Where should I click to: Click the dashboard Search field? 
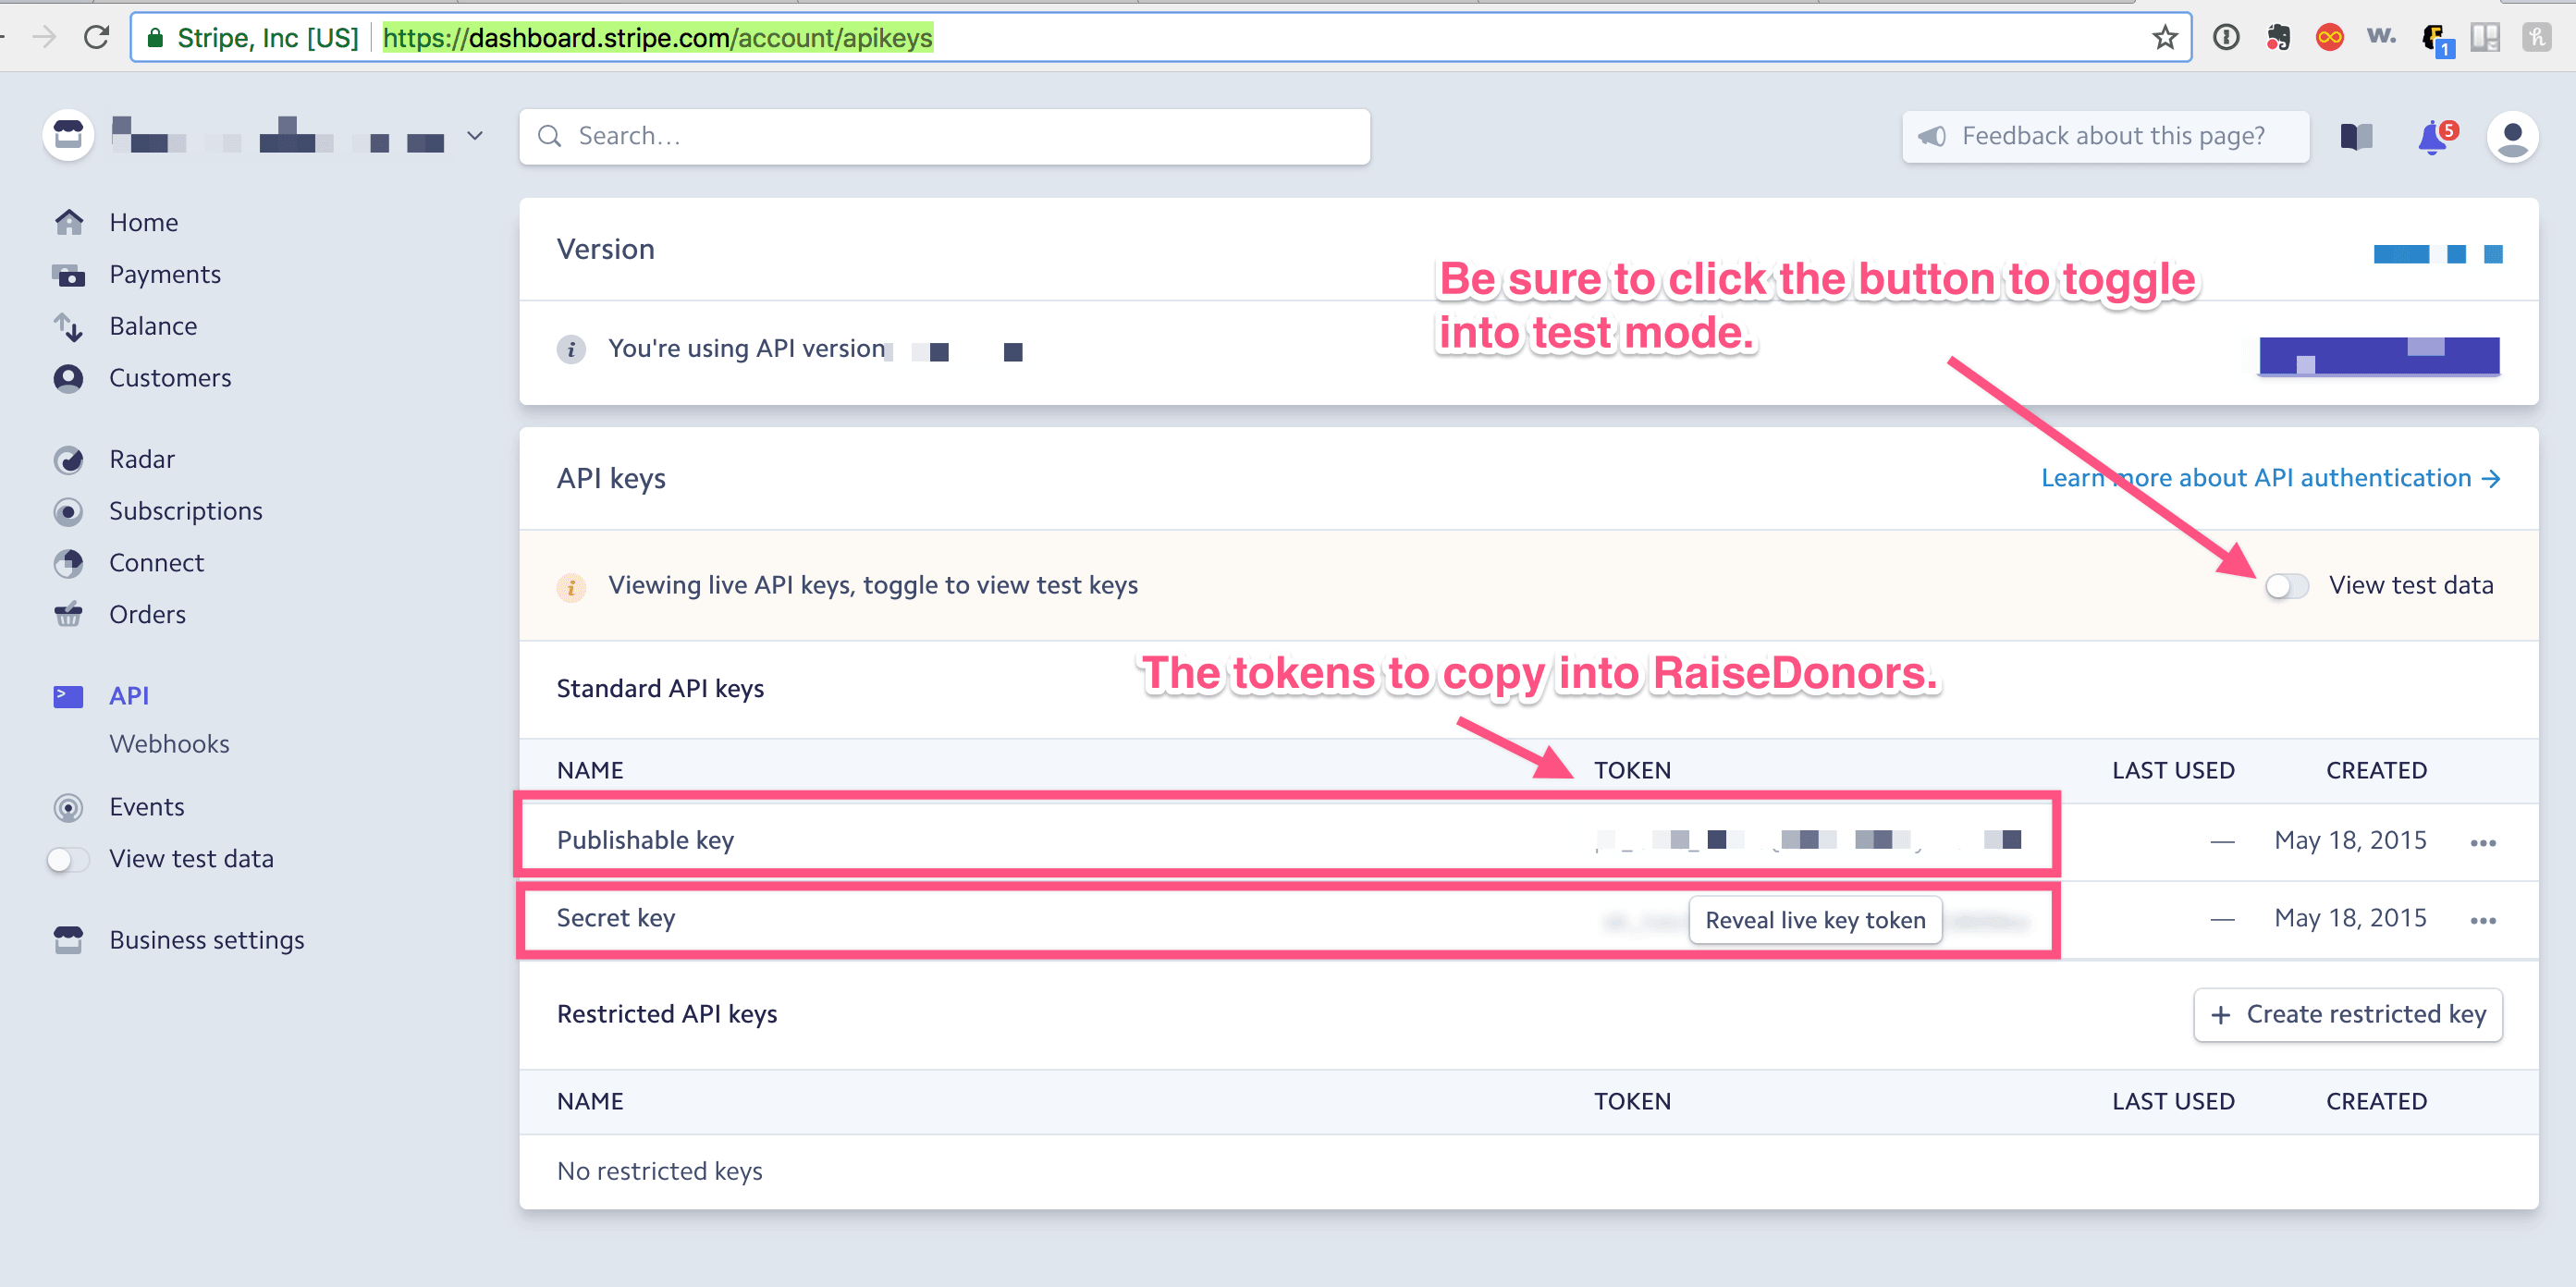click(x=944, y=136)
